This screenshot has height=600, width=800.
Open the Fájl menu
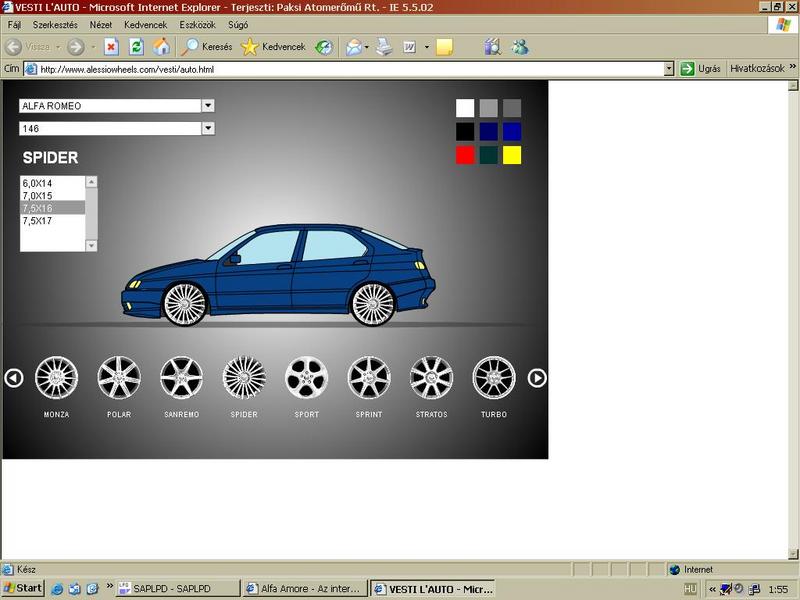(x=14, y=24)
